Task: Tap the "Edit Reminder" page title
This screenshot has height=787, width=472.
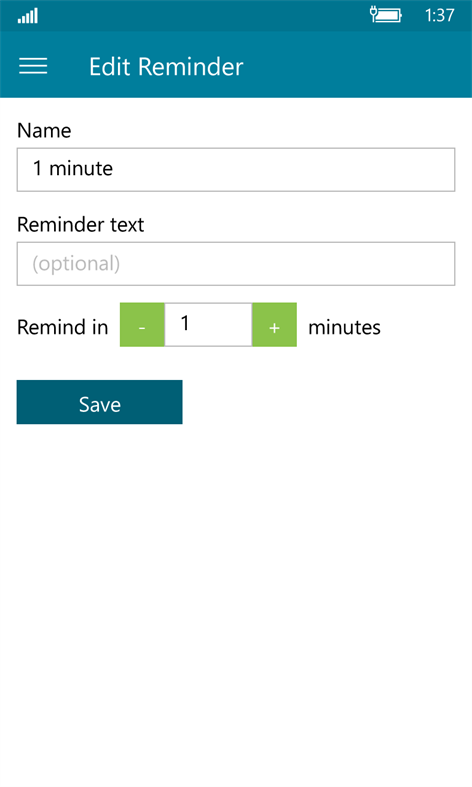Action: [x=166, y=66]
